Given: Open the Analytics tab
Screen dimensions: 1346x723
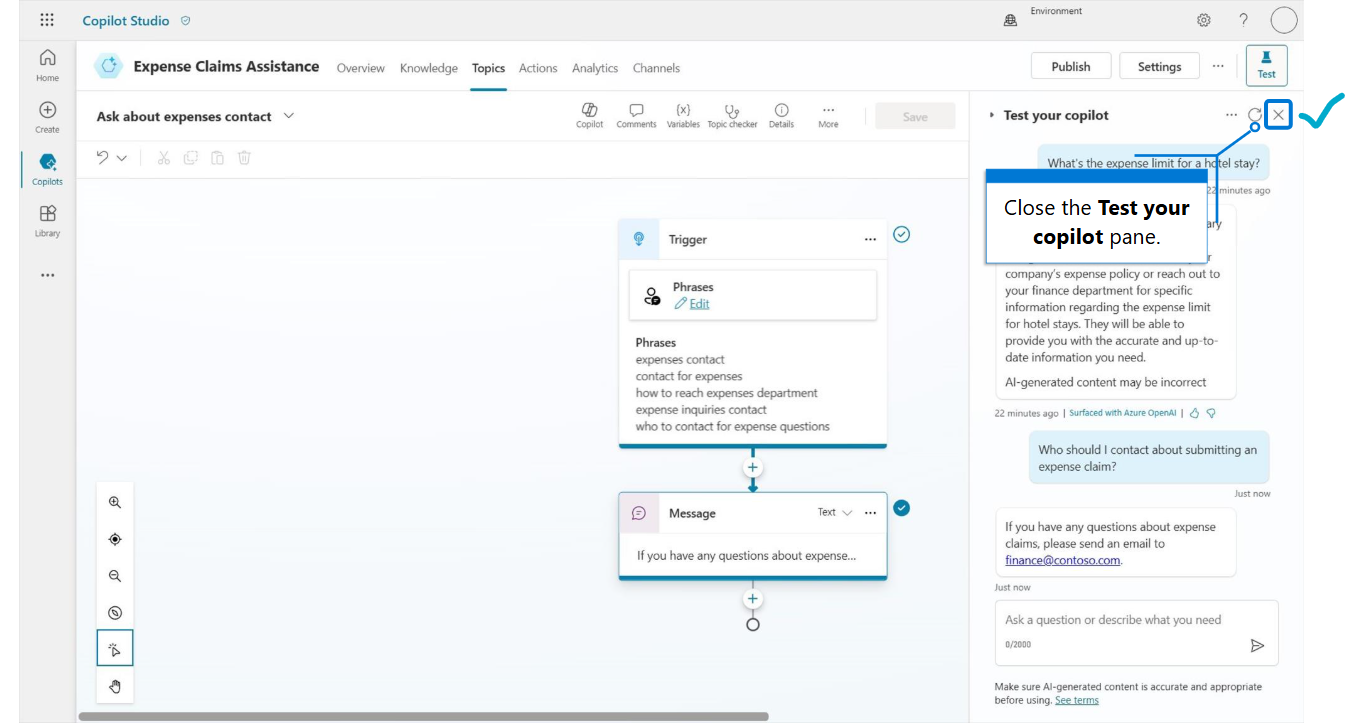Looking at the screenshot, I should click(x=595, y=68).
